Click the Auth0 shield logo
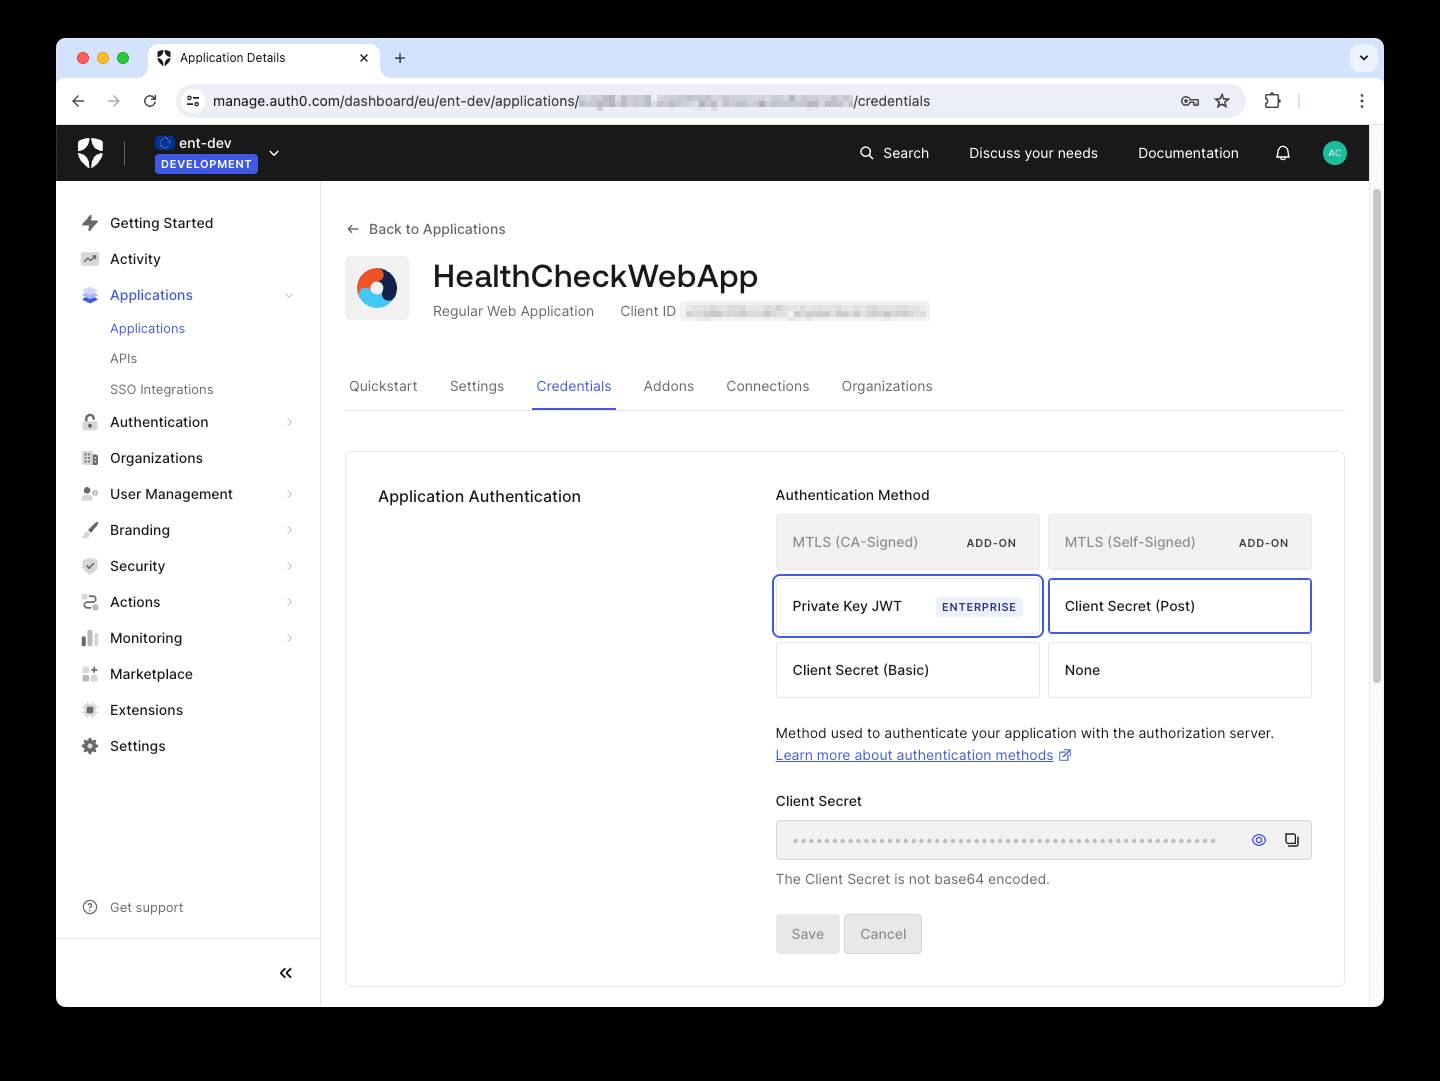Screen dimensions: 1440x1081 pos(90,153)
